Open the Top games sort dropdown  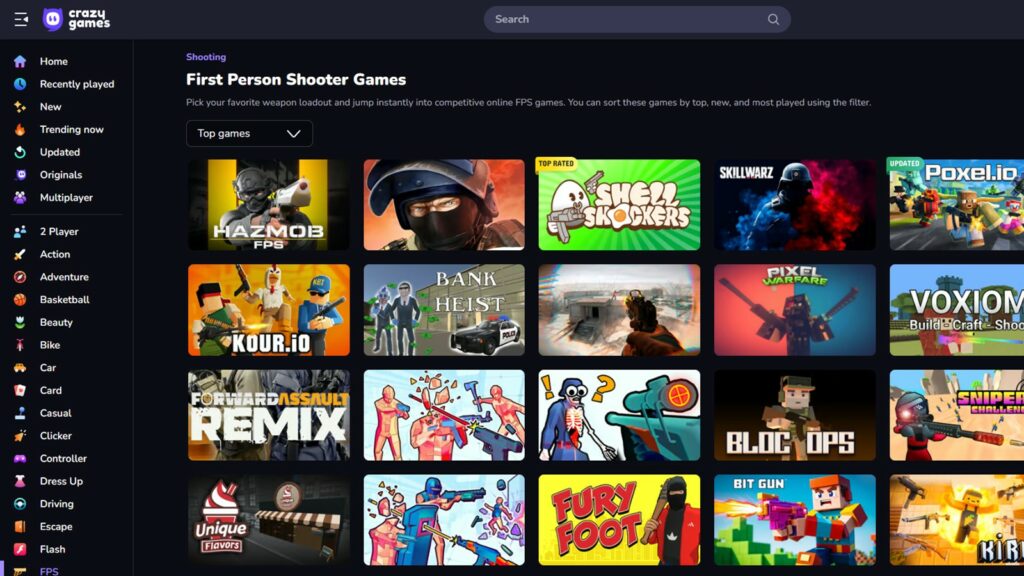[x=249, y=133]
